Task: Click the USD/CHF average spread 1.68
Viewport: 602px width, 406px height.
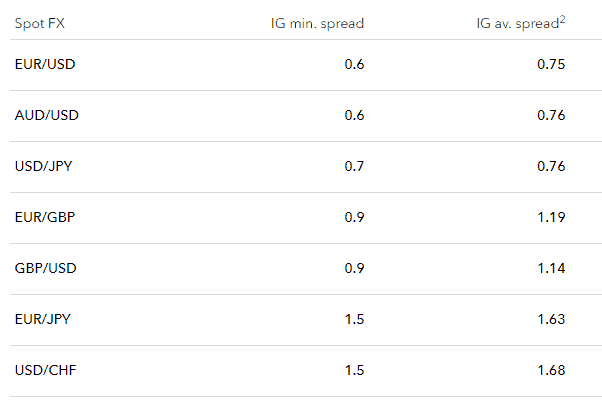Action: coord(550,370)
